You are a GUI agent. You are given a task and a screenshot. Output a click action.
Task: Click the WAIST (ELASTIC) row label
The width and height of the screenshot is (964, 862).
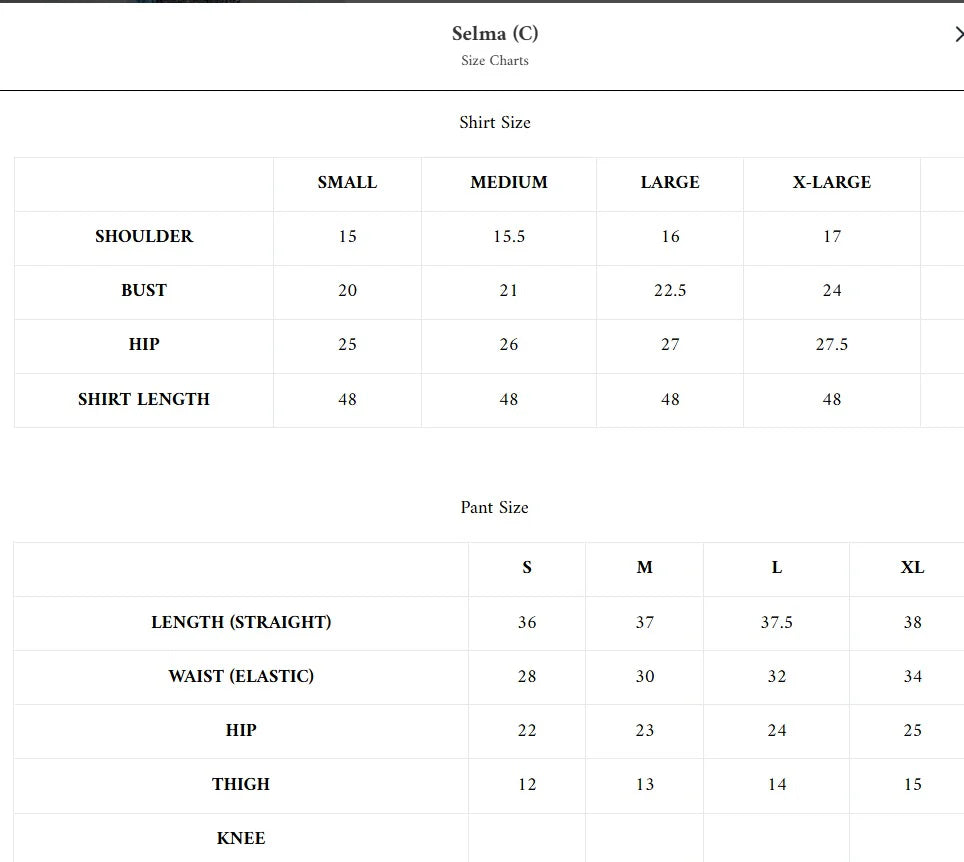241,676
